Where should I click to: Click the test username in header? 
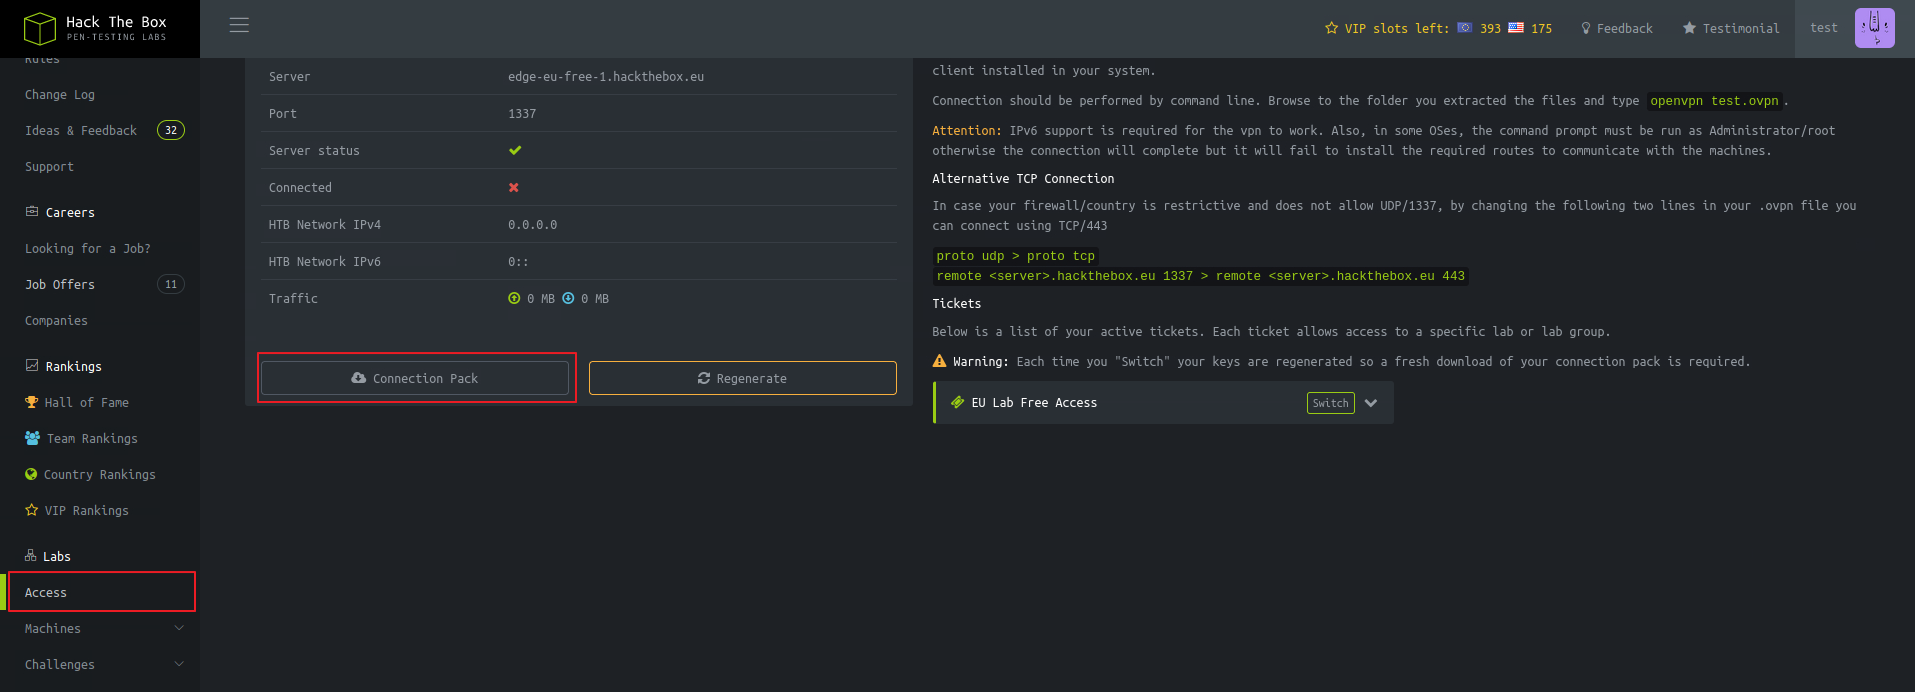click(x=1823, y=28)
